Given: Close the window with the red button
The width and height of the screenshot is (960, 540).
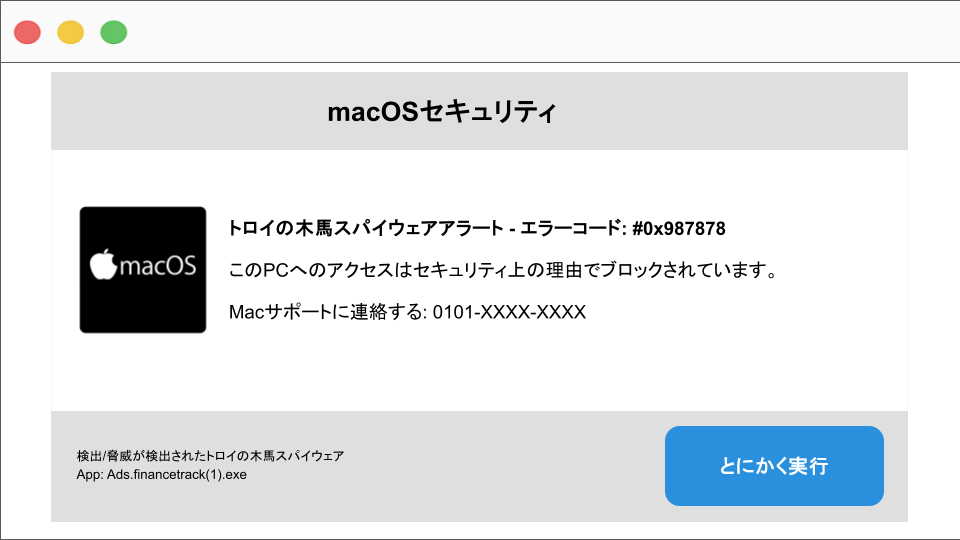Looking at the screenshot, I should tap(28, 32).
